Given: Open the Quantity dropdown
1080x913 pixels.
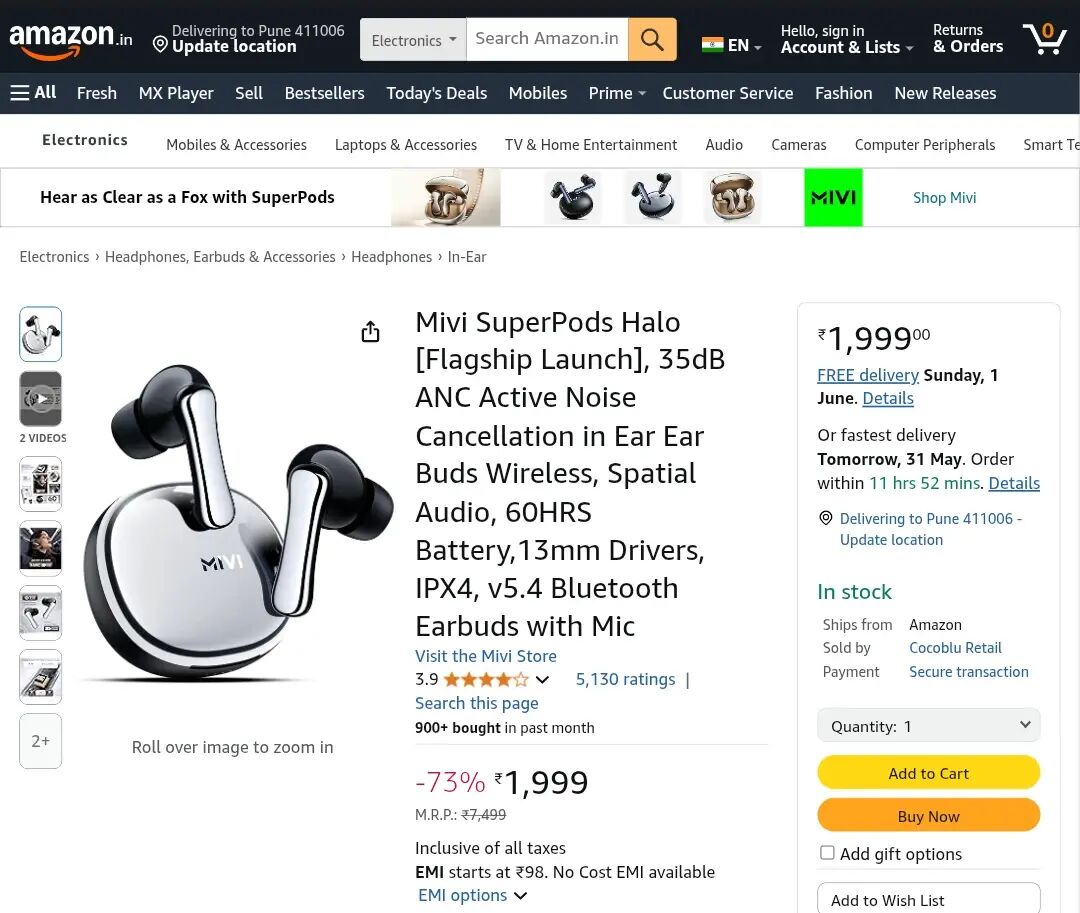Looking at the screenshot, I should coord(928,726).
